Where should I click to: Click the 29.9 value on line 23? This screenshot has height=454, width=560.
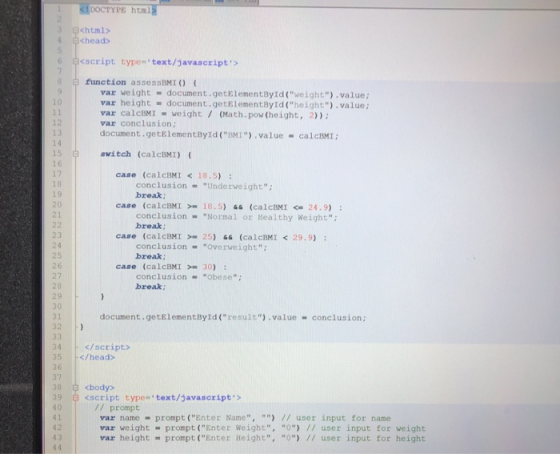(x=303, y=238)
